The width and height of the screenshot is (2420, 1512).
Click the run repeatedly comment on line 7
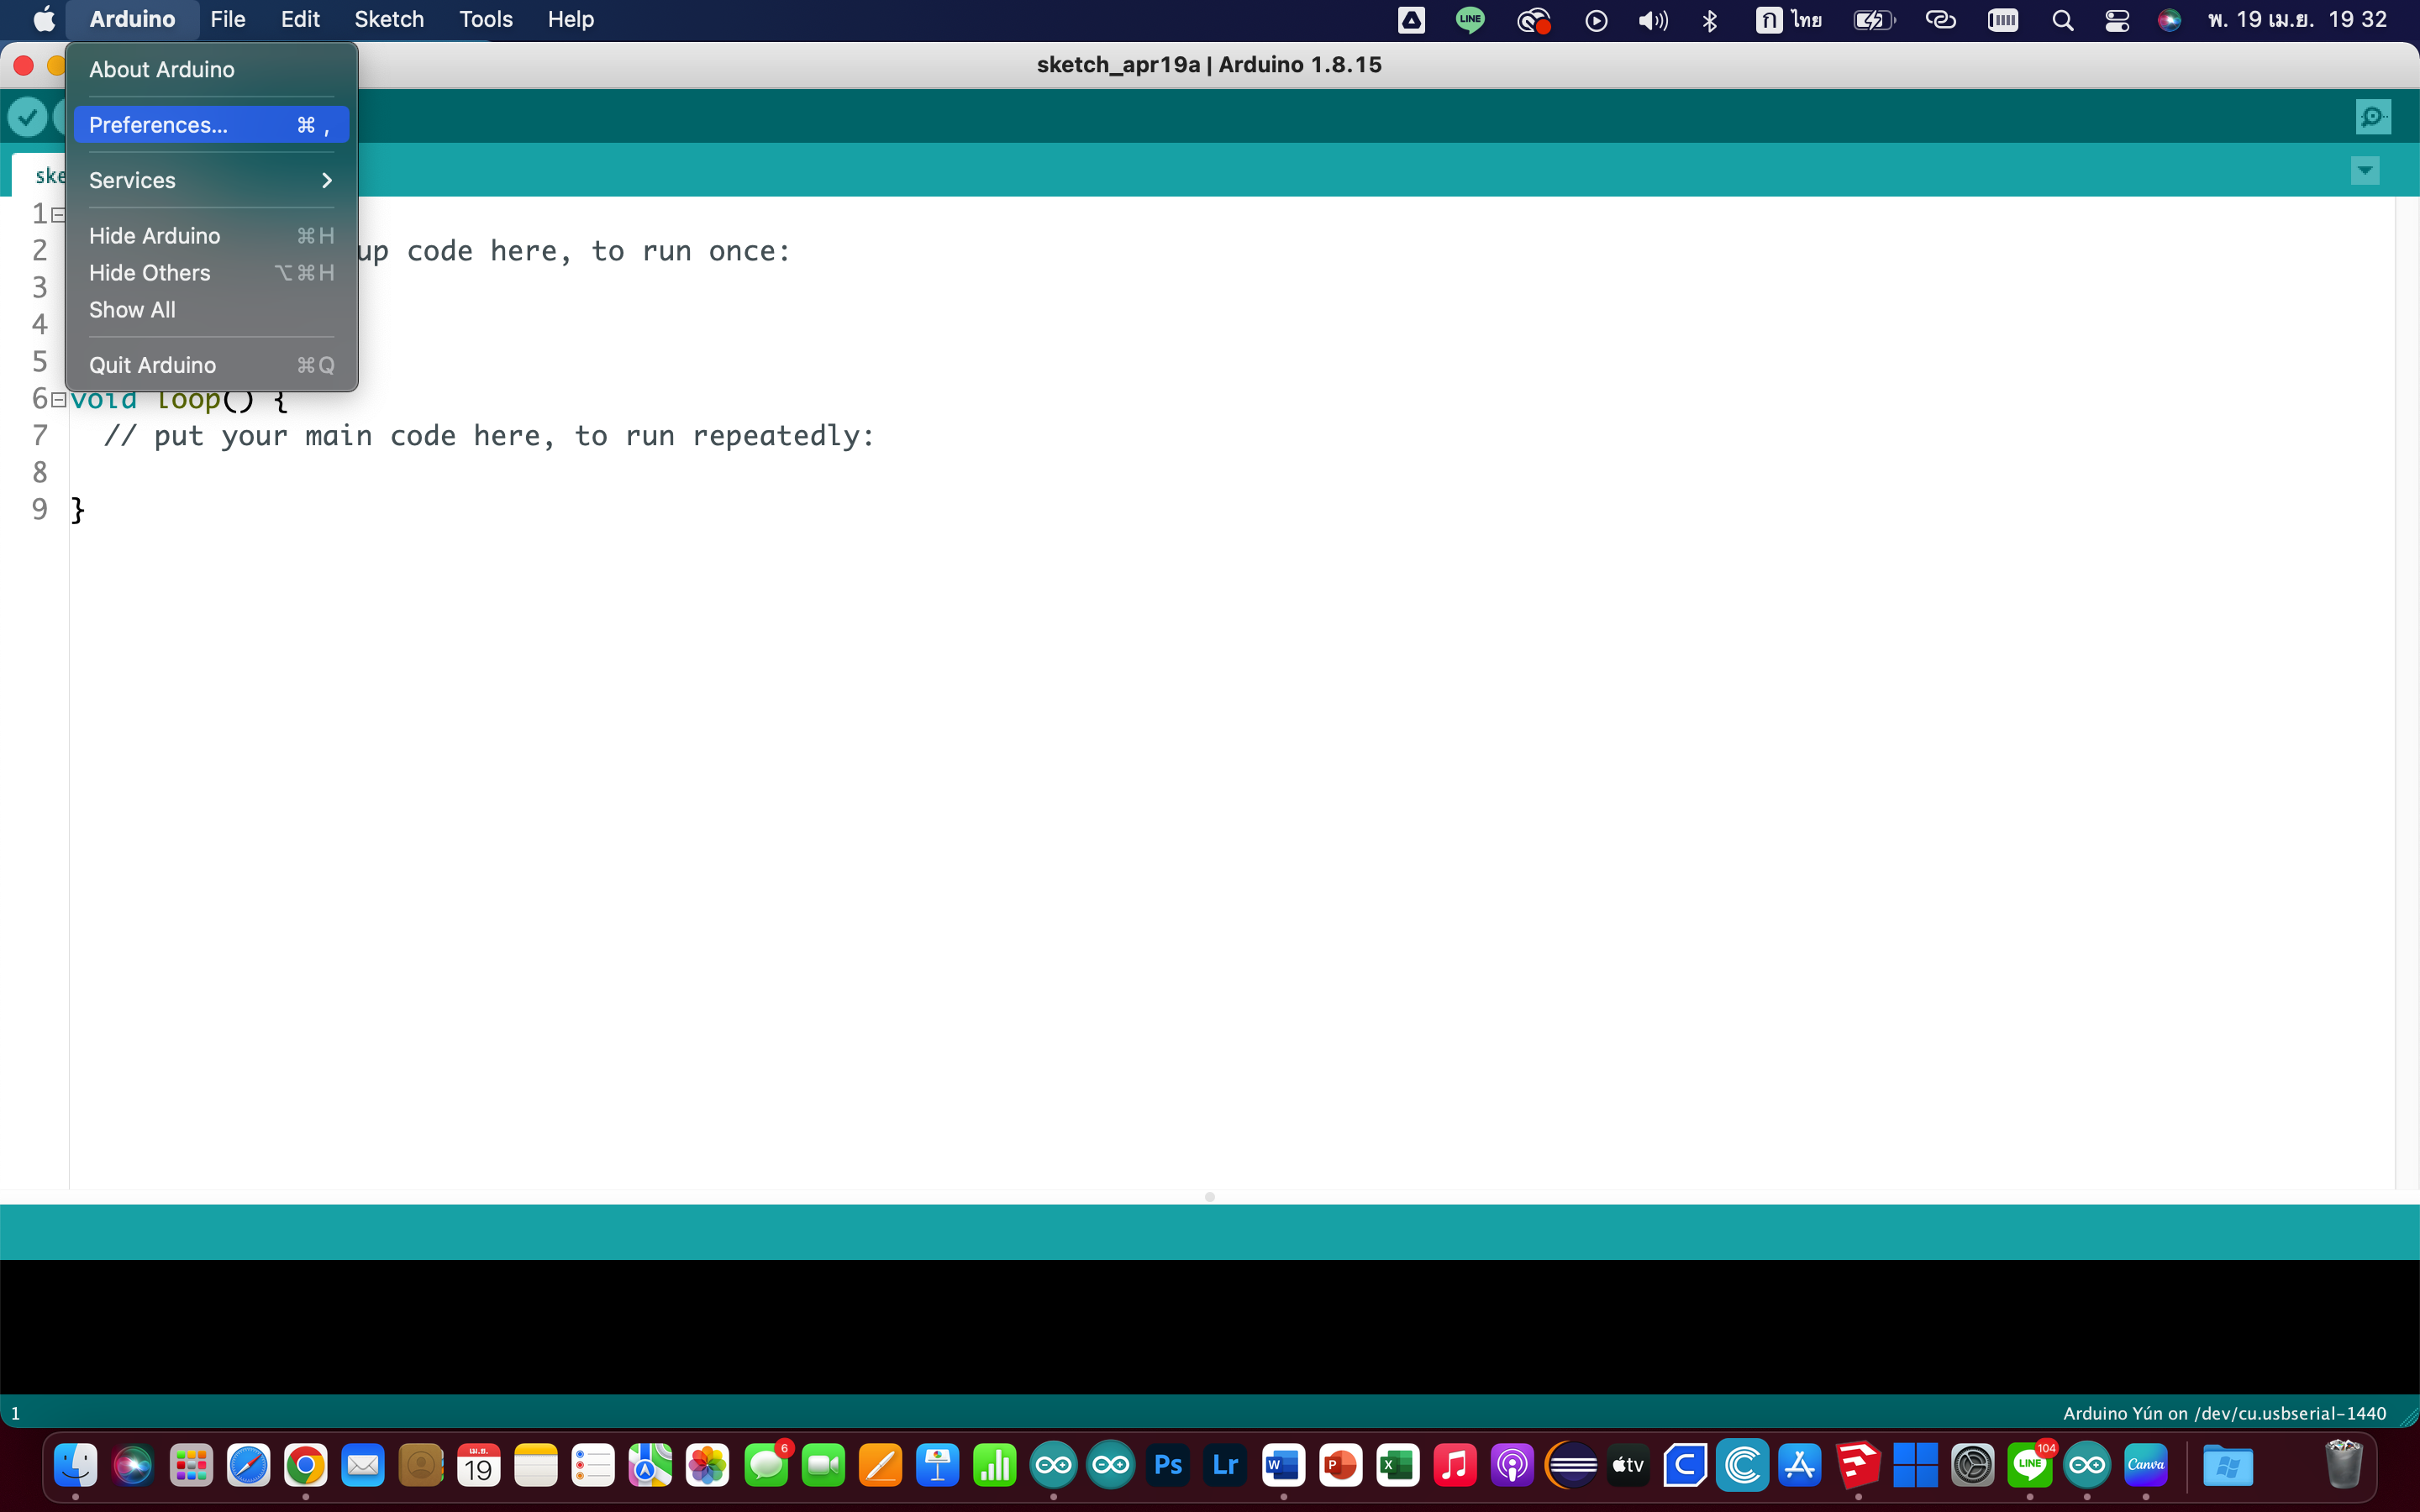point(490,436)
